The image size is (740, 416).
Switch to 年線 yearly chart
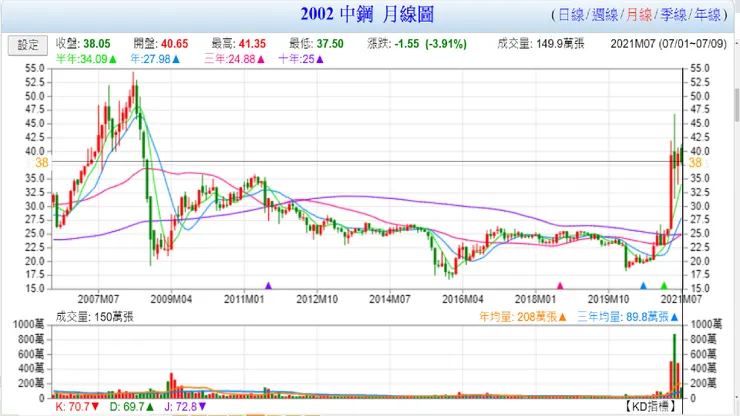pos(707,15)
